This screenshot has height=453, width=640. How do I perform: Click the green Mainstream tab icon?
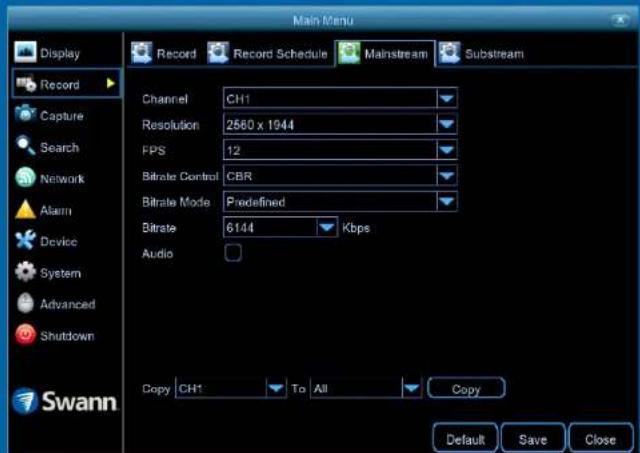tap(349, 53)
